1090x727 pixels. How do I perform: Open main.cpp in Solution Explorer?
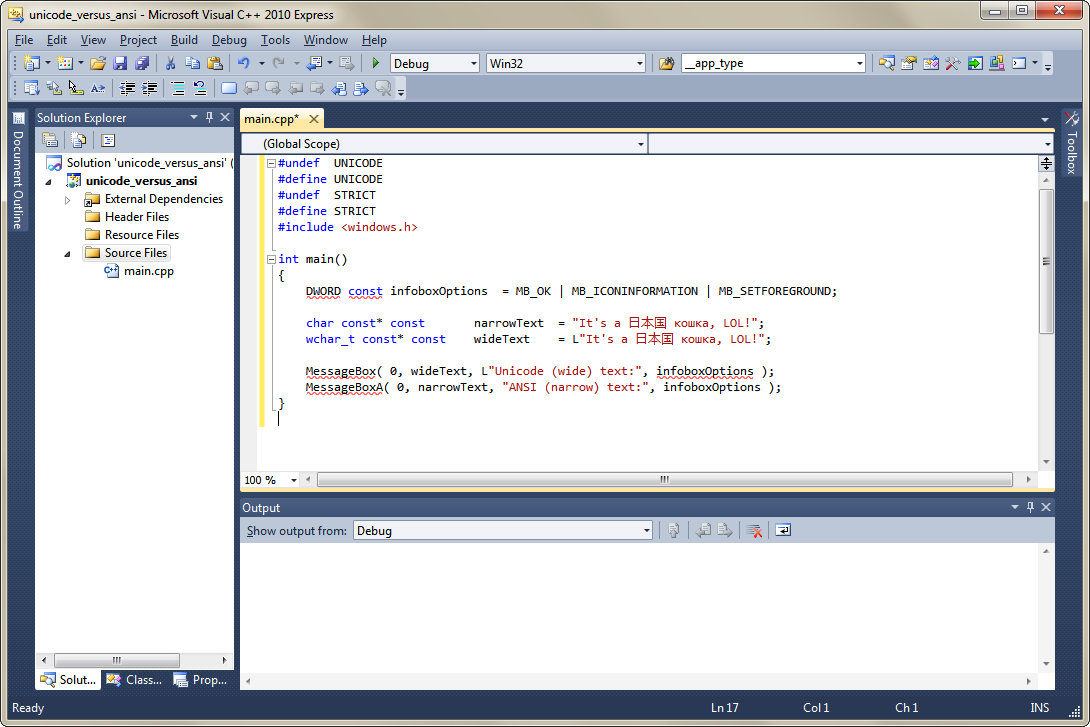tap(148, 271)
